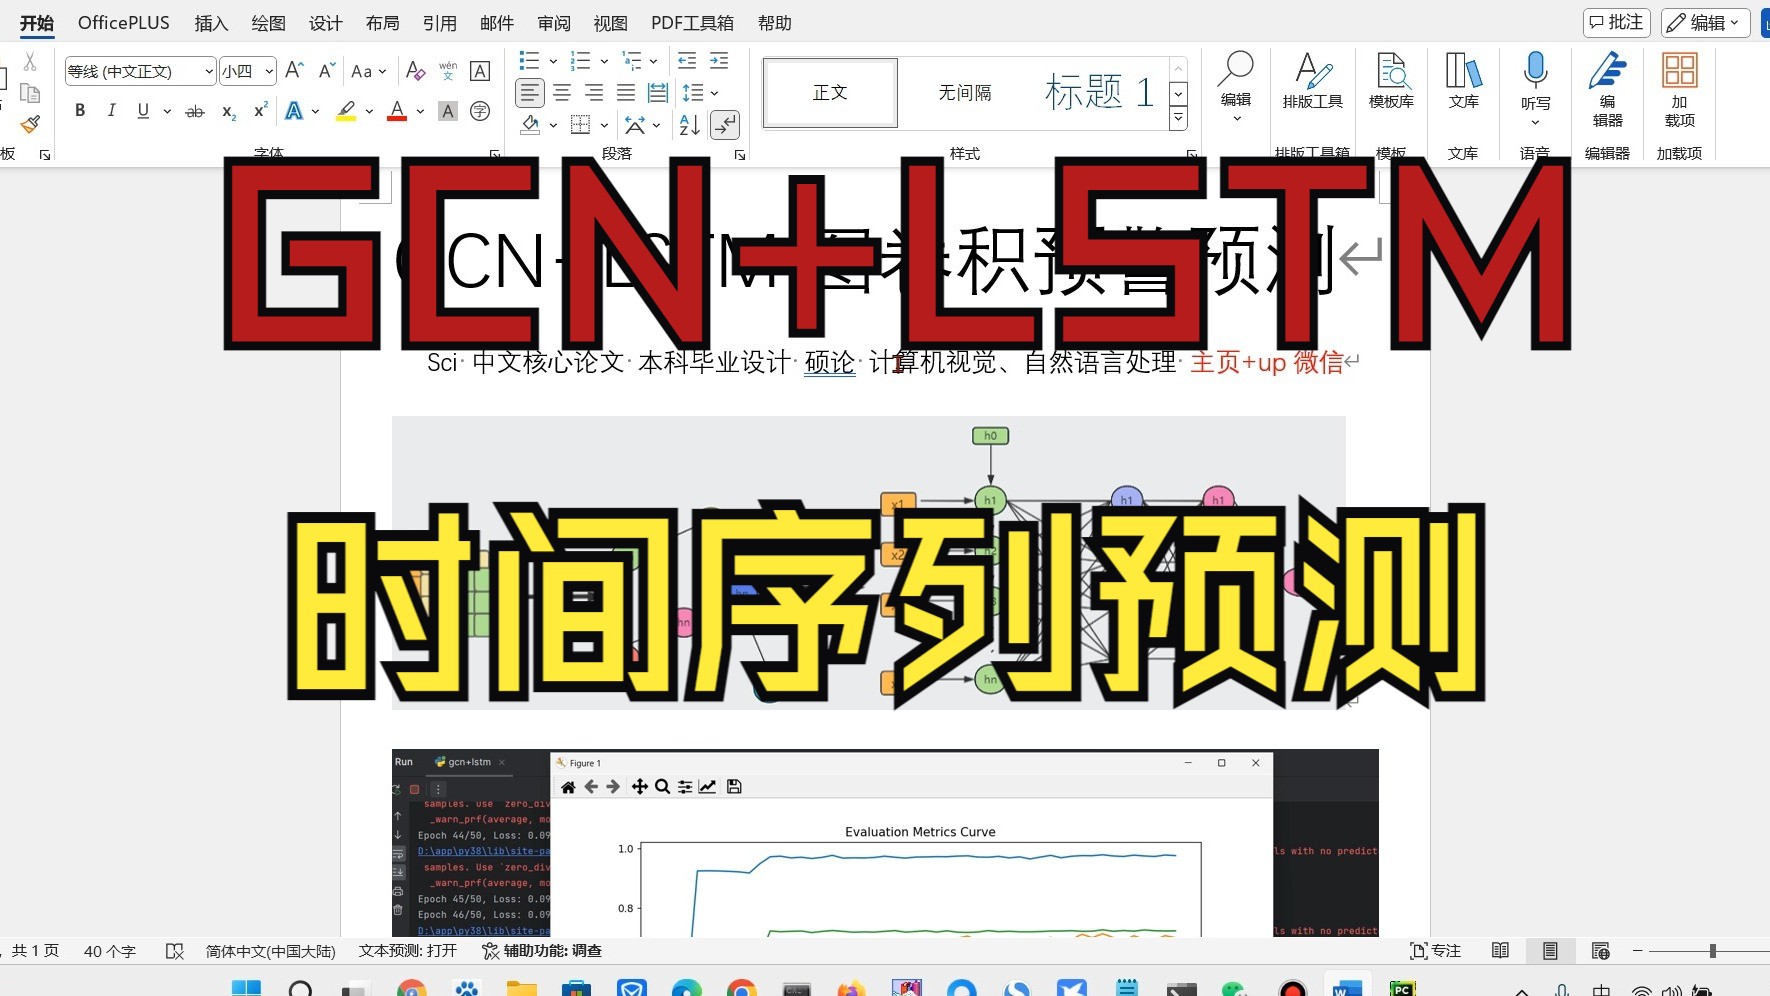Open the 开始 ribbon tab
The height and width of the screenshot is (996, 1770).
(37, 23)
